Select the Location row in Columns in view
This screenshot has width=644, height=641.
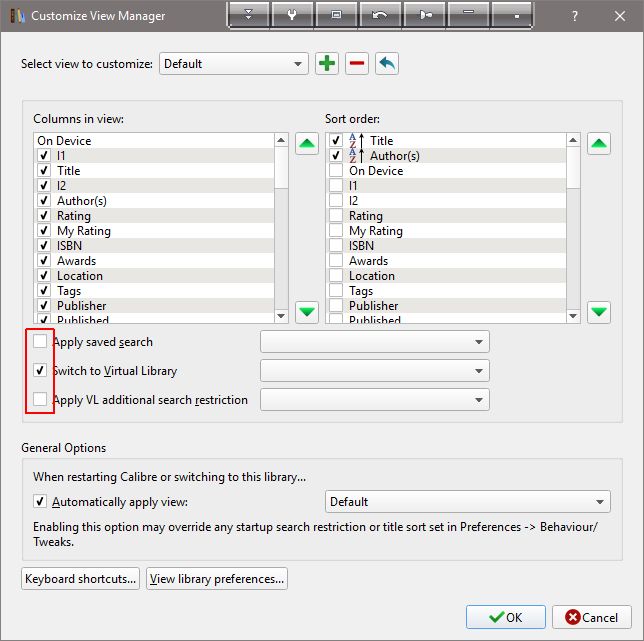(x=154, y=276)
